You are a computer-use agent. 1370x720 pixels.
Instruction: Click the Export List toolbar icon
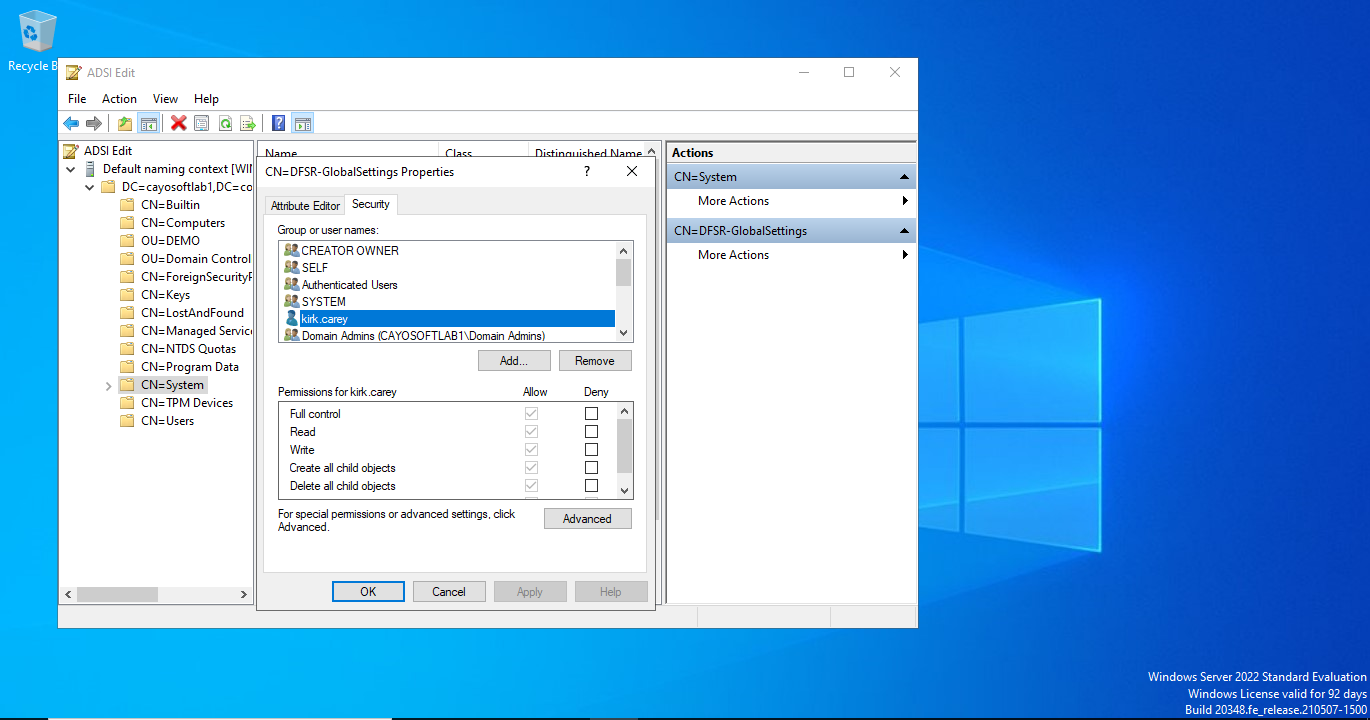(x=248, y=123)
